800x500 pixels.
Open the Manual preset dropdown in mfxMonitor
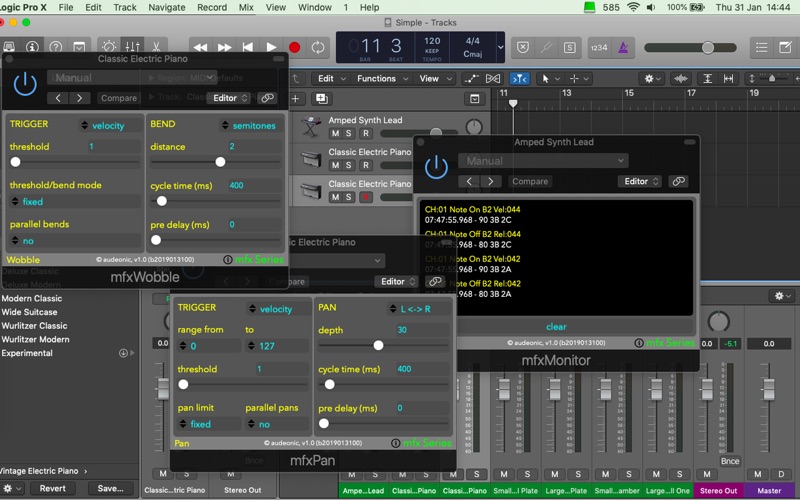(543, 161)
